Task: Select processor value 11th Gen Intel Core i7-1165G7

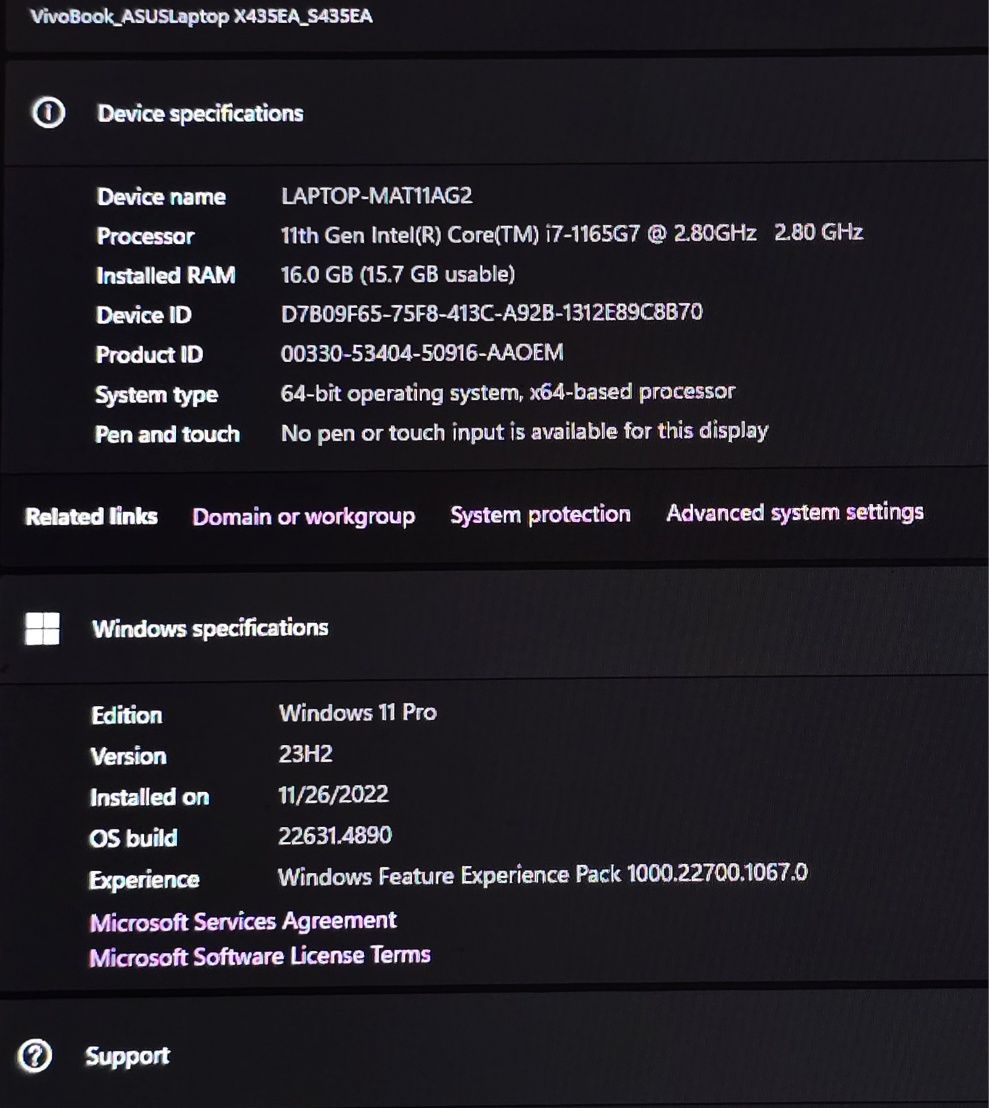Action: 572,233
